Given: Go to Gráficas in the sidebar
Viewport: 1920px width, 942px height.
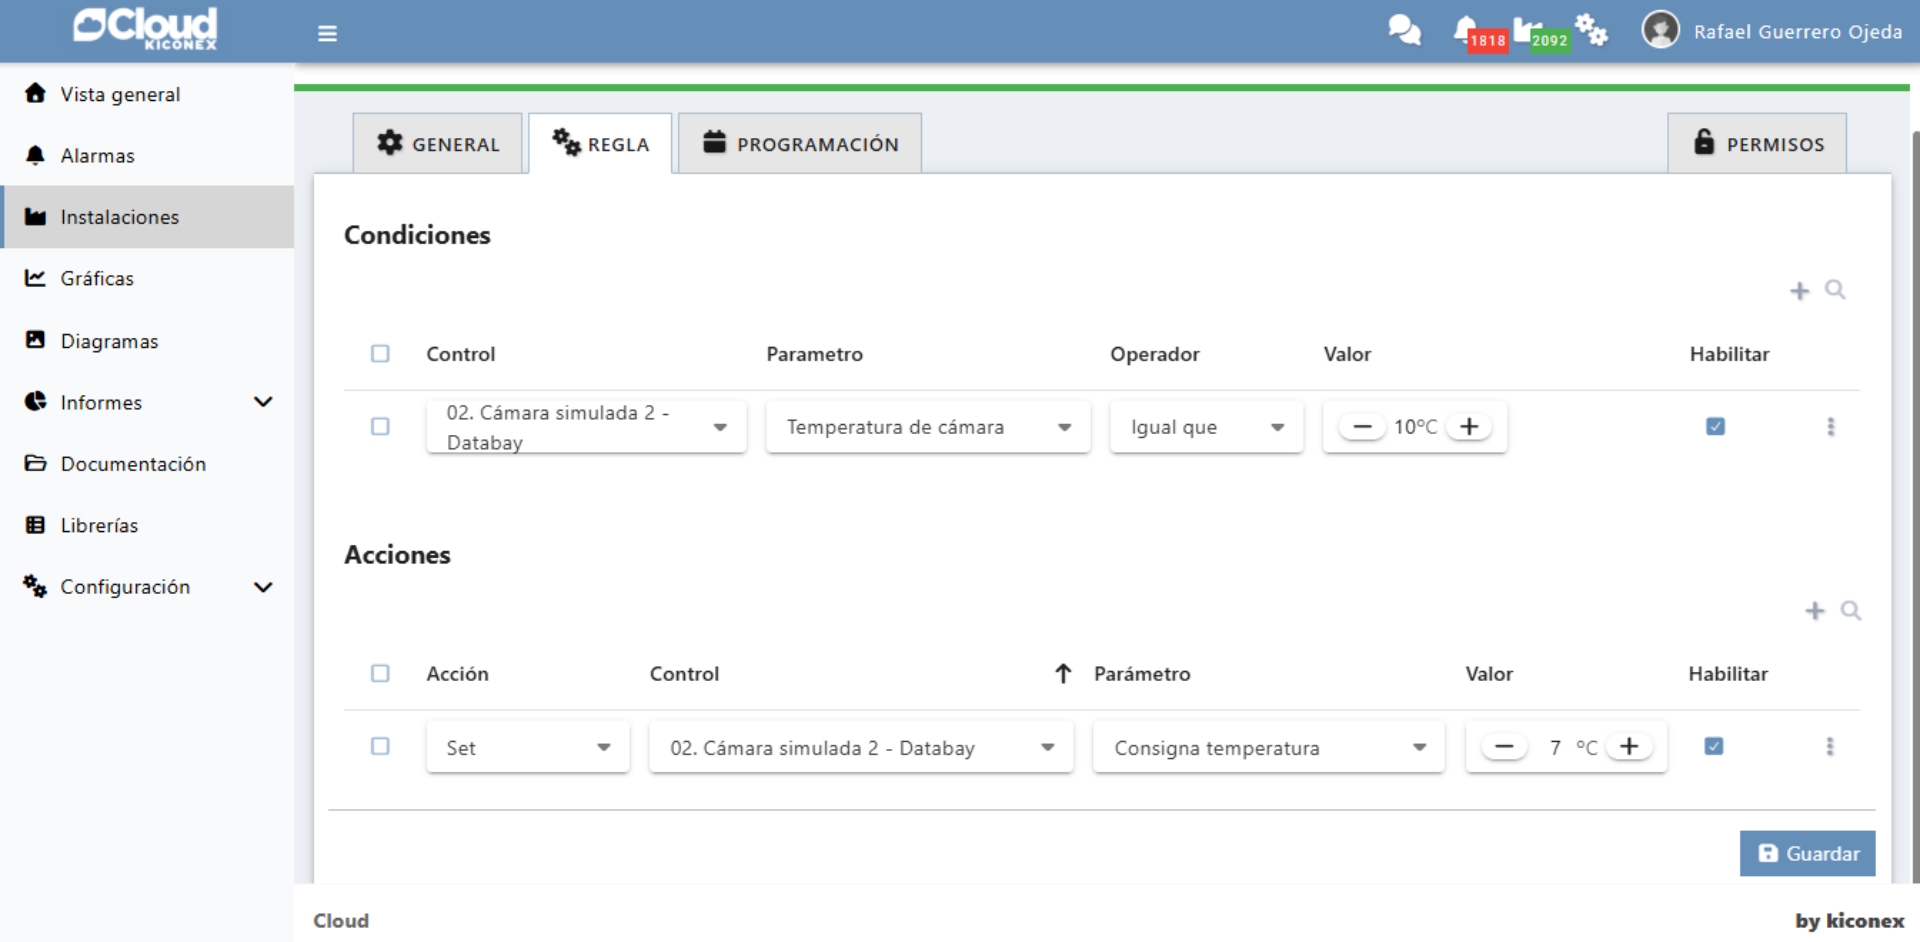Looking at the screenshot, I should pyautogui.click(x=97, y=279).
